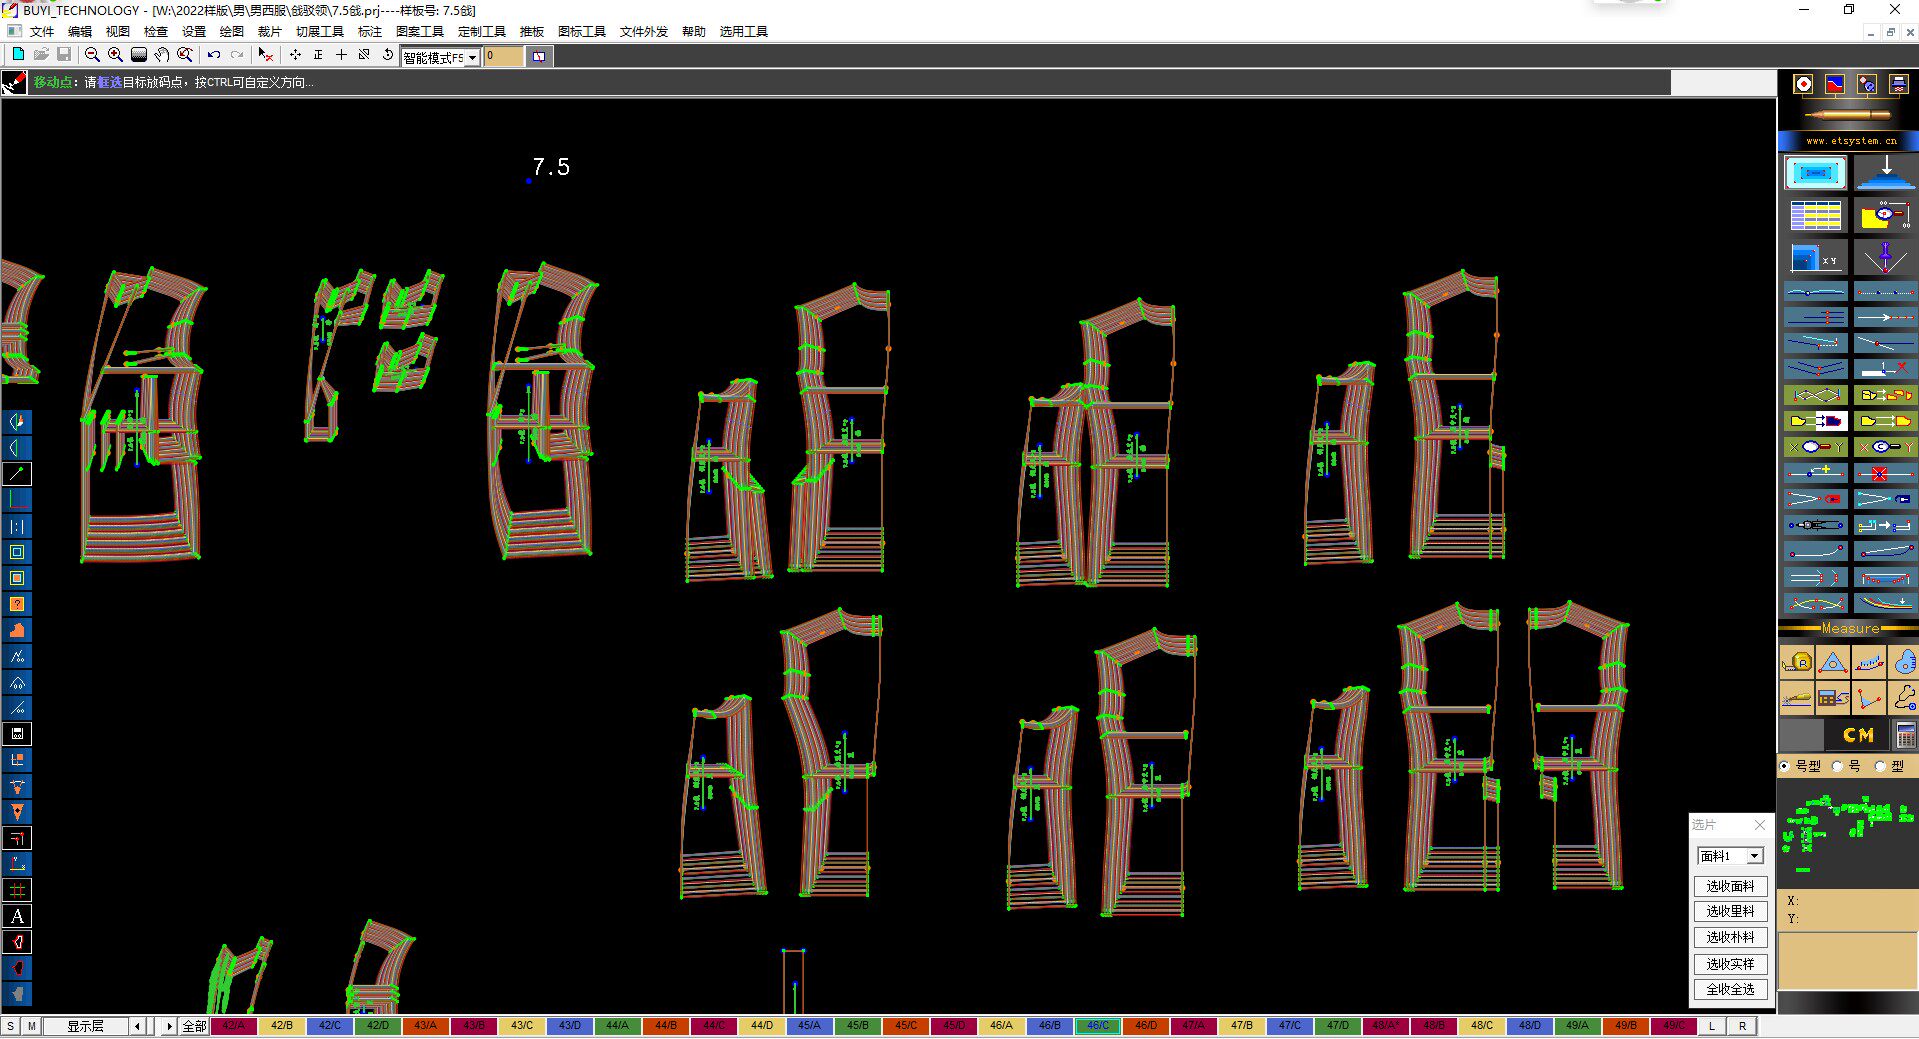Click the printer icon at top right
1919x1039 pixels.
1898,85
